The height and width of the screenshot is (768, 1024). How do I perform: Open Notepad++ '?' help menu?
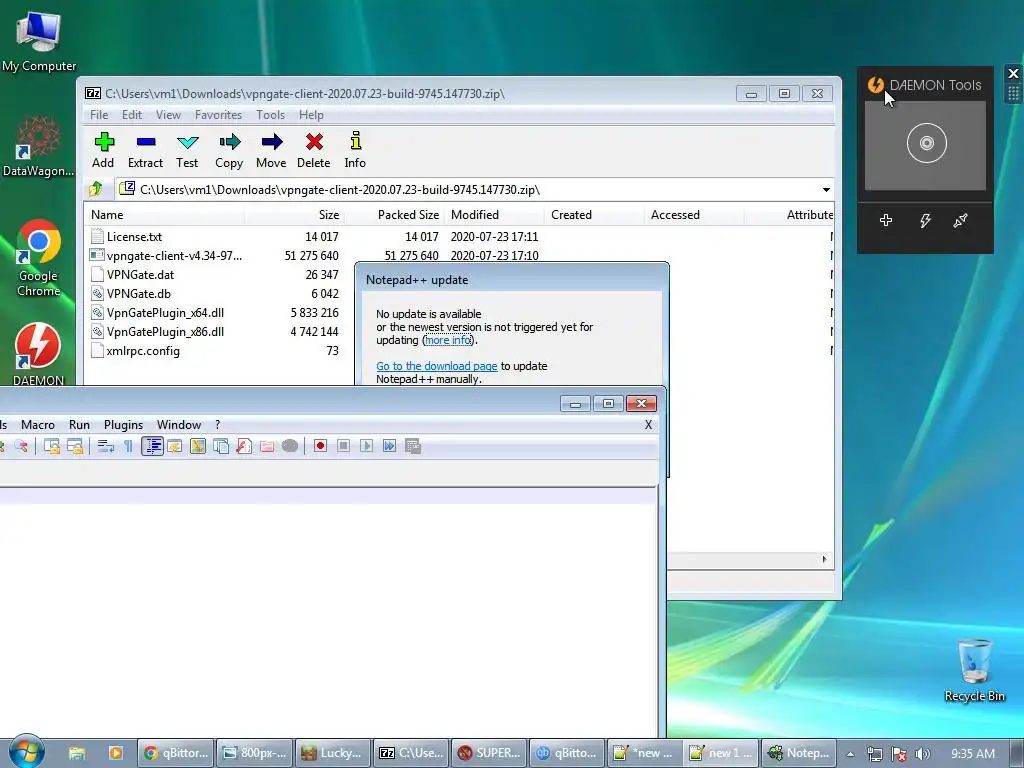(217, 425)
